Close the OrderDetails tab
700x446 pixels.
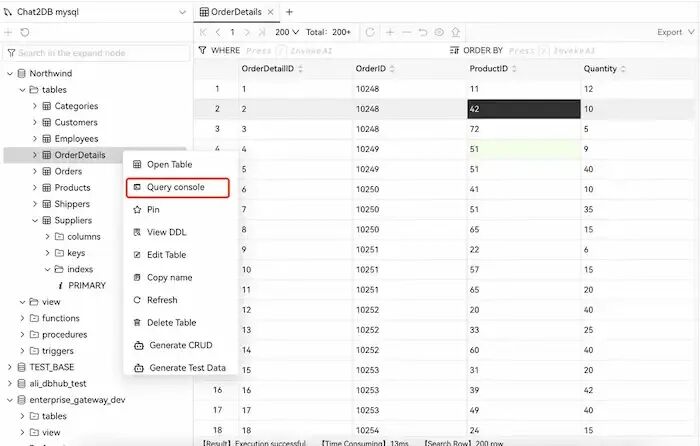(271, 12)
